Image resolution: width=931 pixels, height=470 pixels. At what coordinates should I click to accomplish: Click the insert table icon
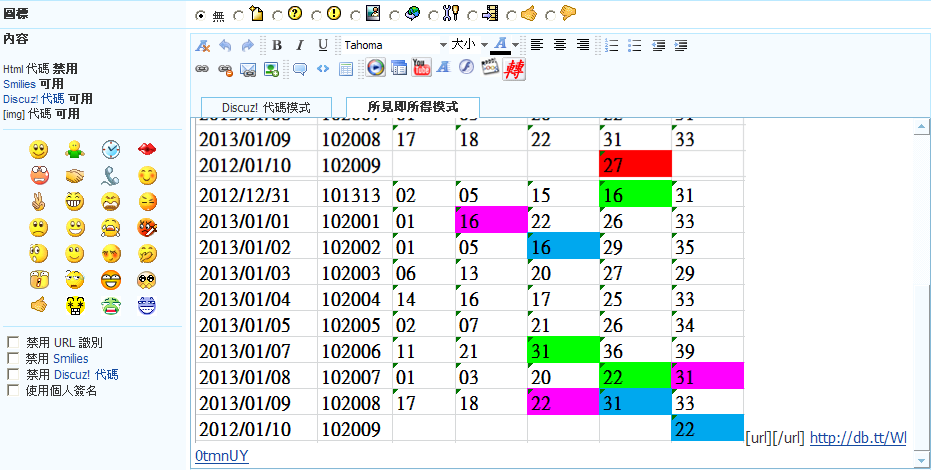[346, 69]
